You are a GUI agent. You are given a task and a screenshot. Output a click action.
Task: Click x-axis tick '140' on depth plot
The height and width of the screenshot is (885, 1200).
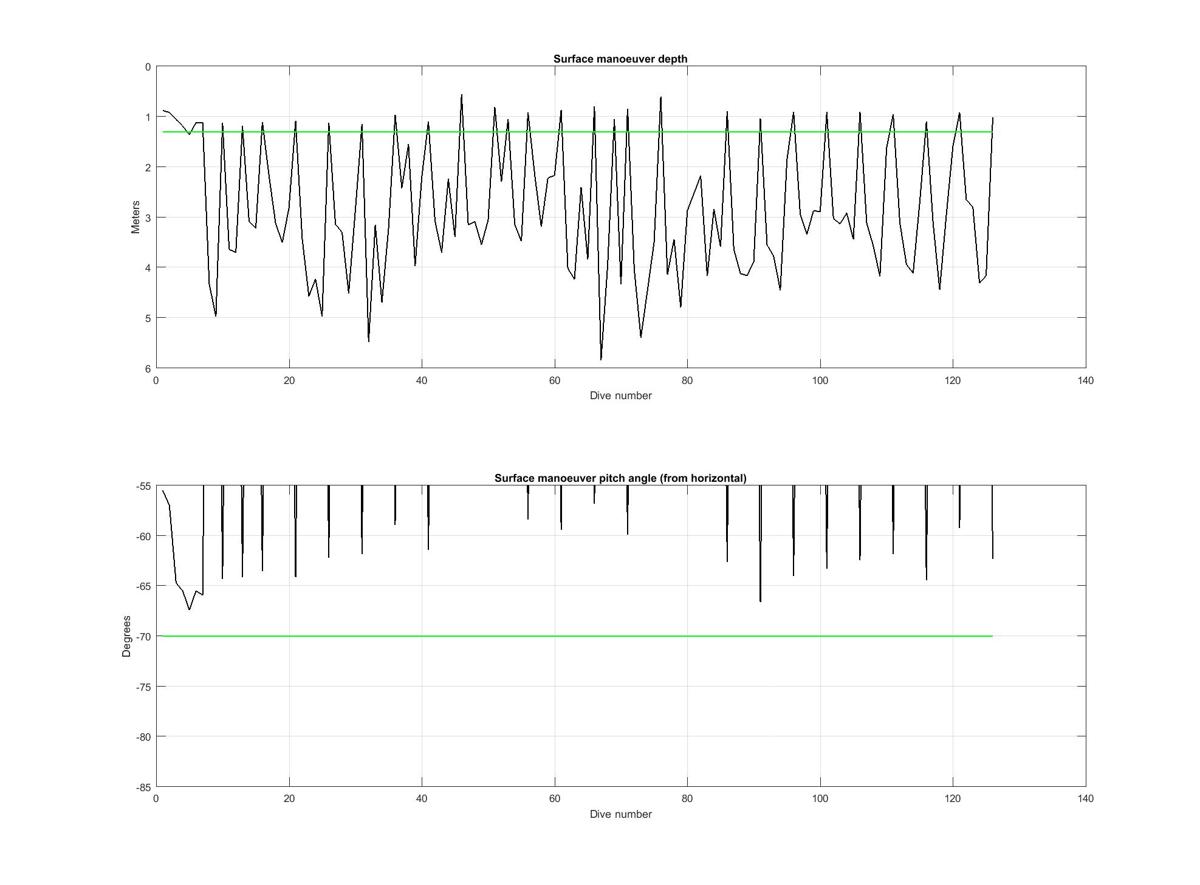point(1086,380)
